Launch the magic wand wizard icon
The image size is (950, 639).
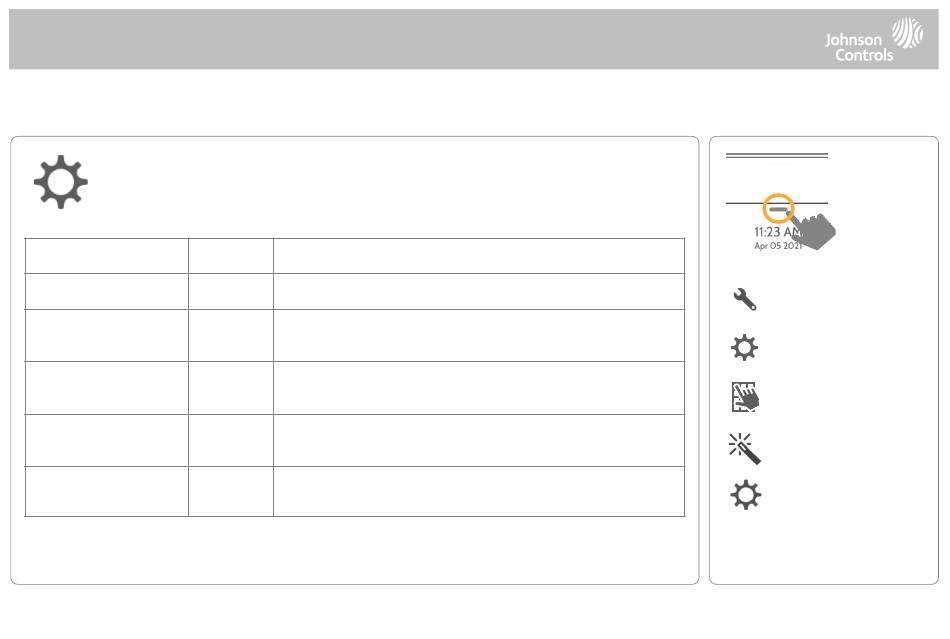tap(745, 448)
